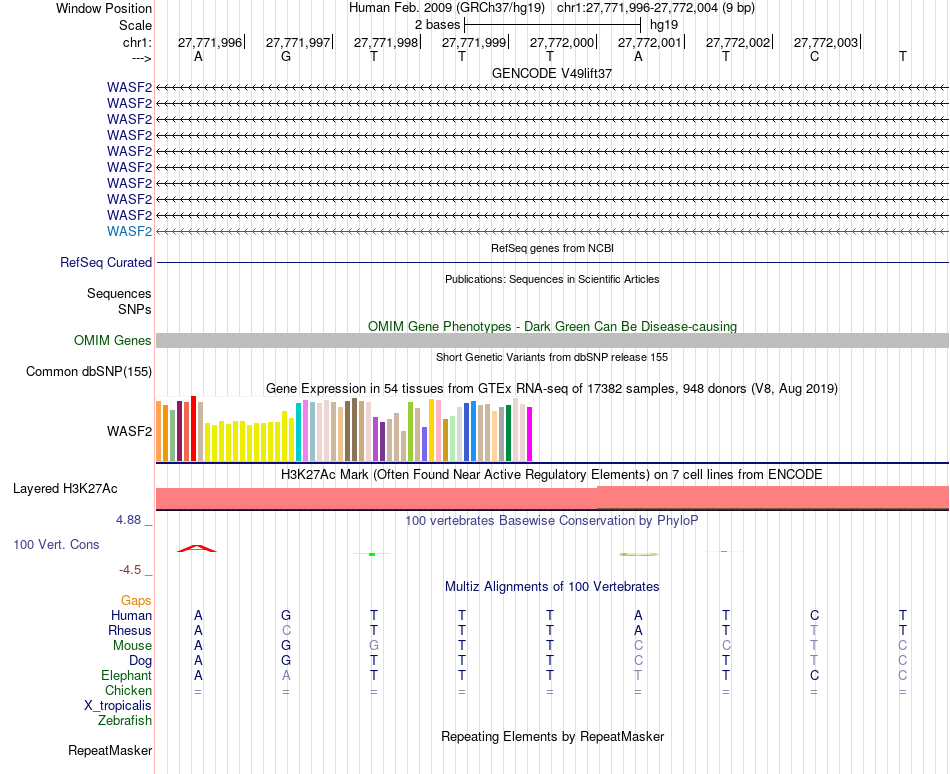The image size is (950, 774).
Task: Click the Sequences track label
Action: [x=119, y=294]
